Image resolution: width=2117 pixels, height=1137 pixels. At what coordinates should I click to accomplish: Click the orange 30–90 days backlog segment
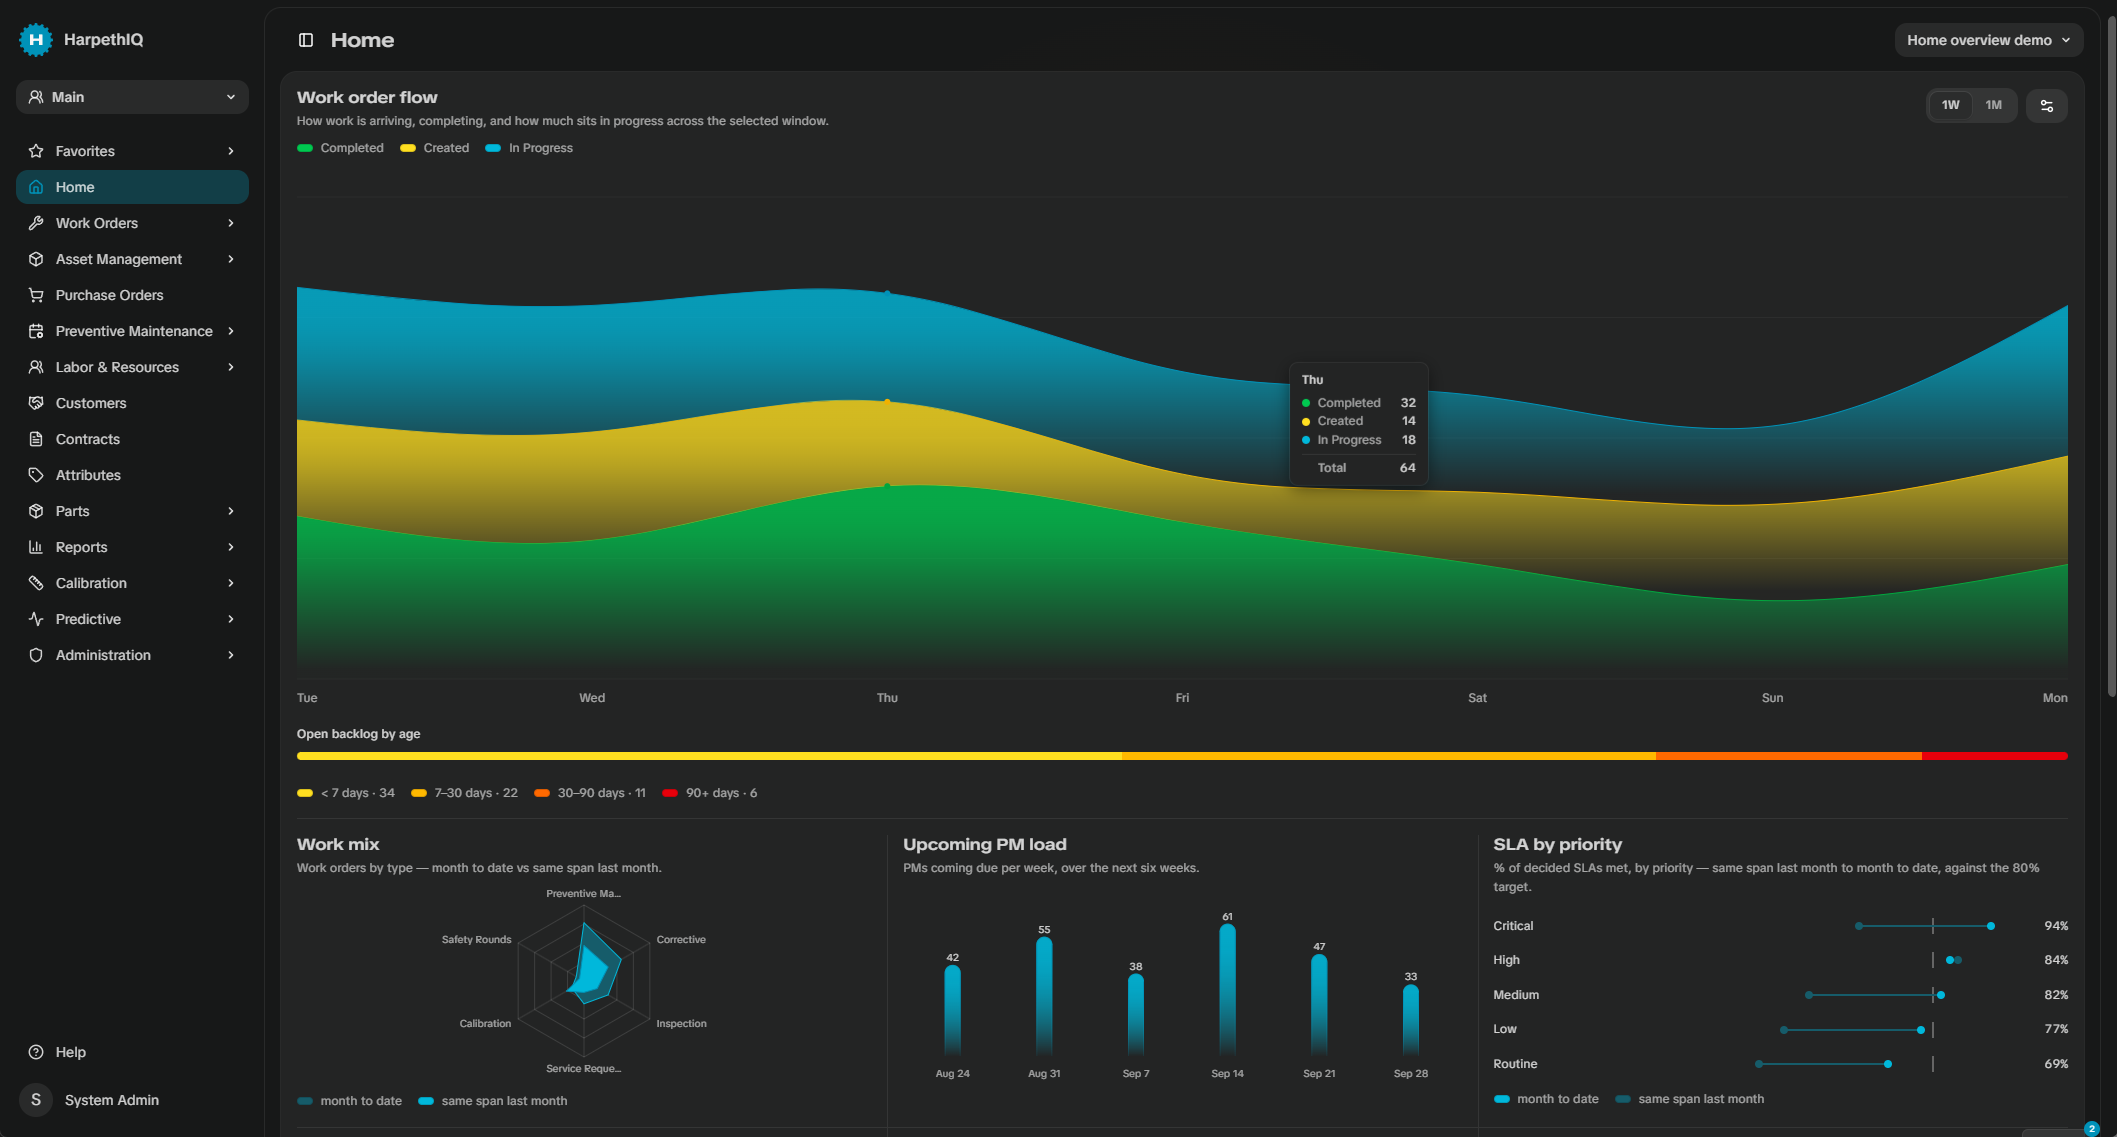click(x=1789, y=756)
